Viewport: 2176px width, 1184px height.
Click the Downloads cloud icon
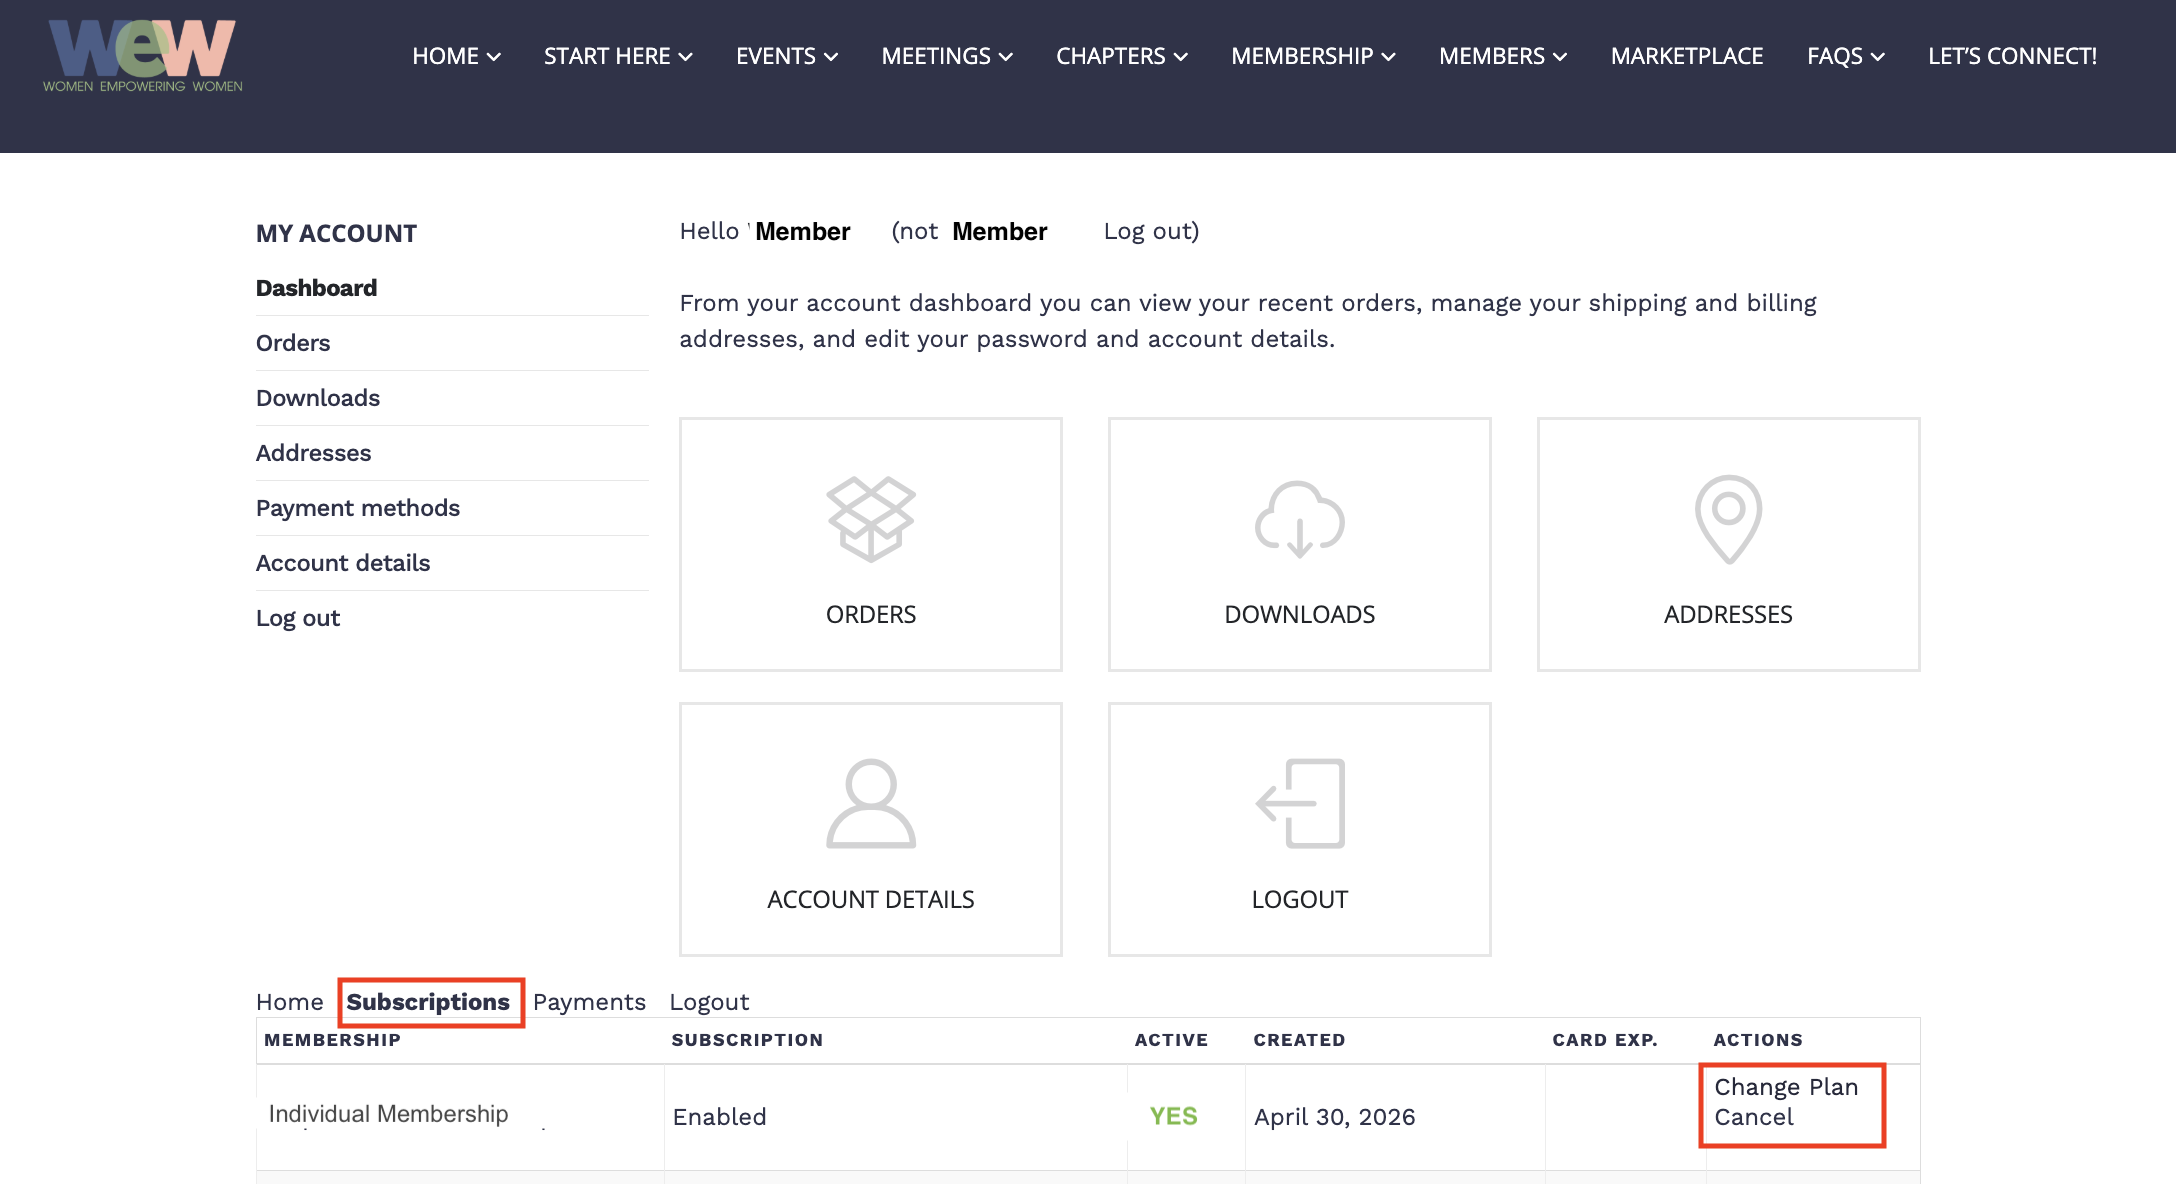[x=1299, y=519]
